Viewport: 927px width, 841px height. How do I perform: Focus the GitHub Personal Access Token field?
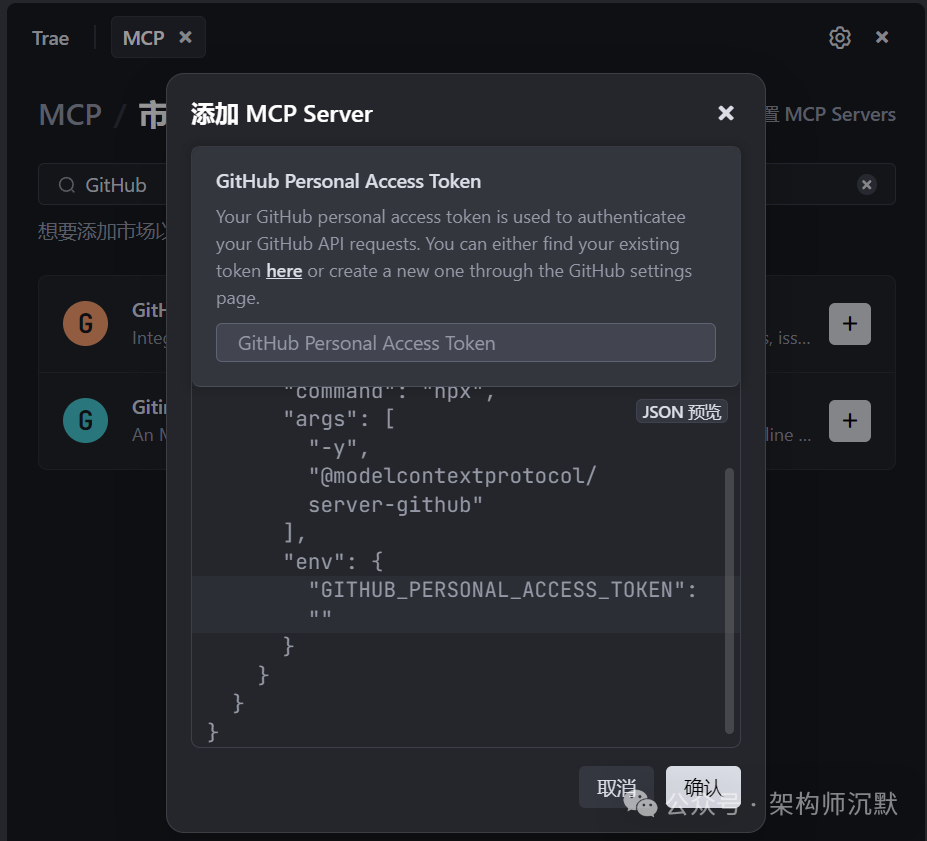tap(466, 343)
